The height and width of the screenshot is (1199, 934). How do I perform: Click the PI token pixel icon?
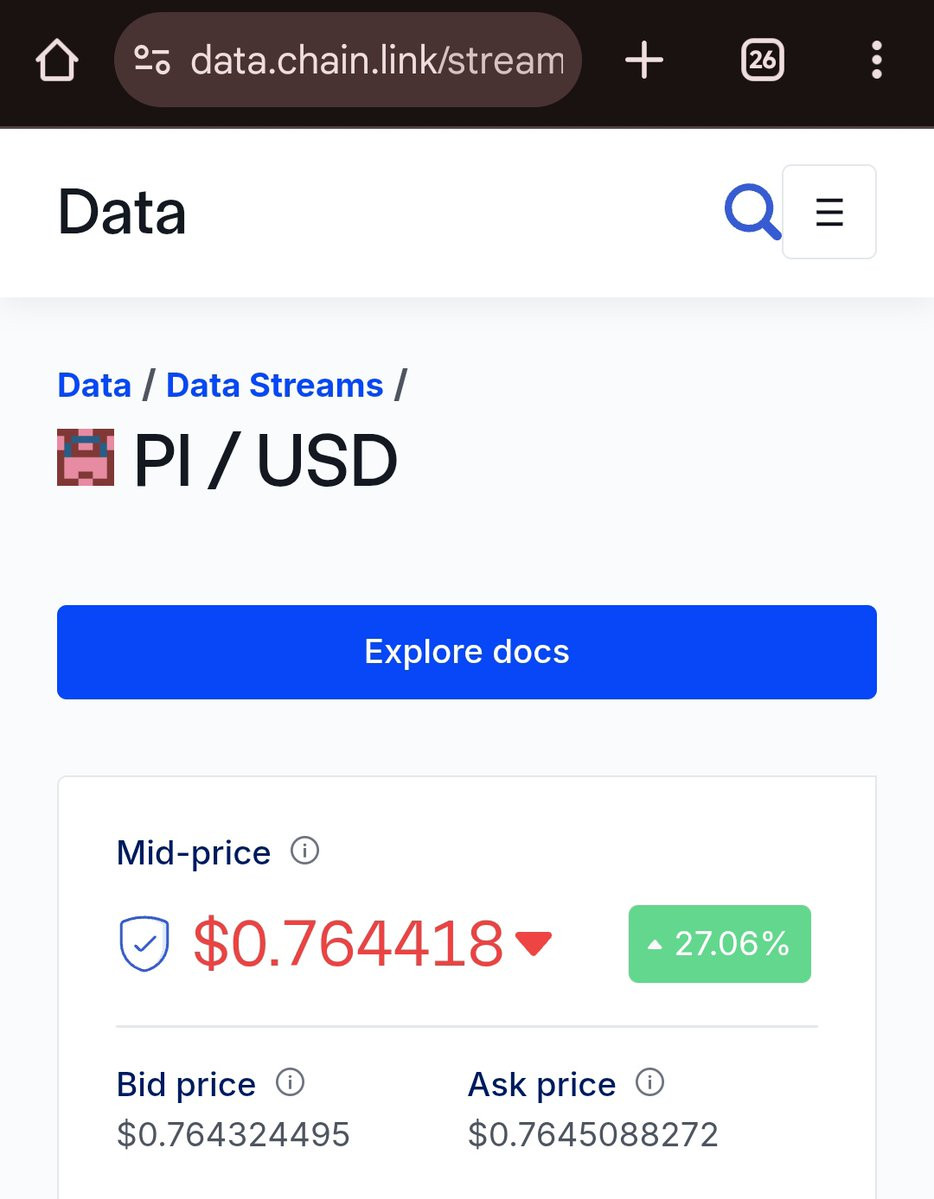point(86,457)
